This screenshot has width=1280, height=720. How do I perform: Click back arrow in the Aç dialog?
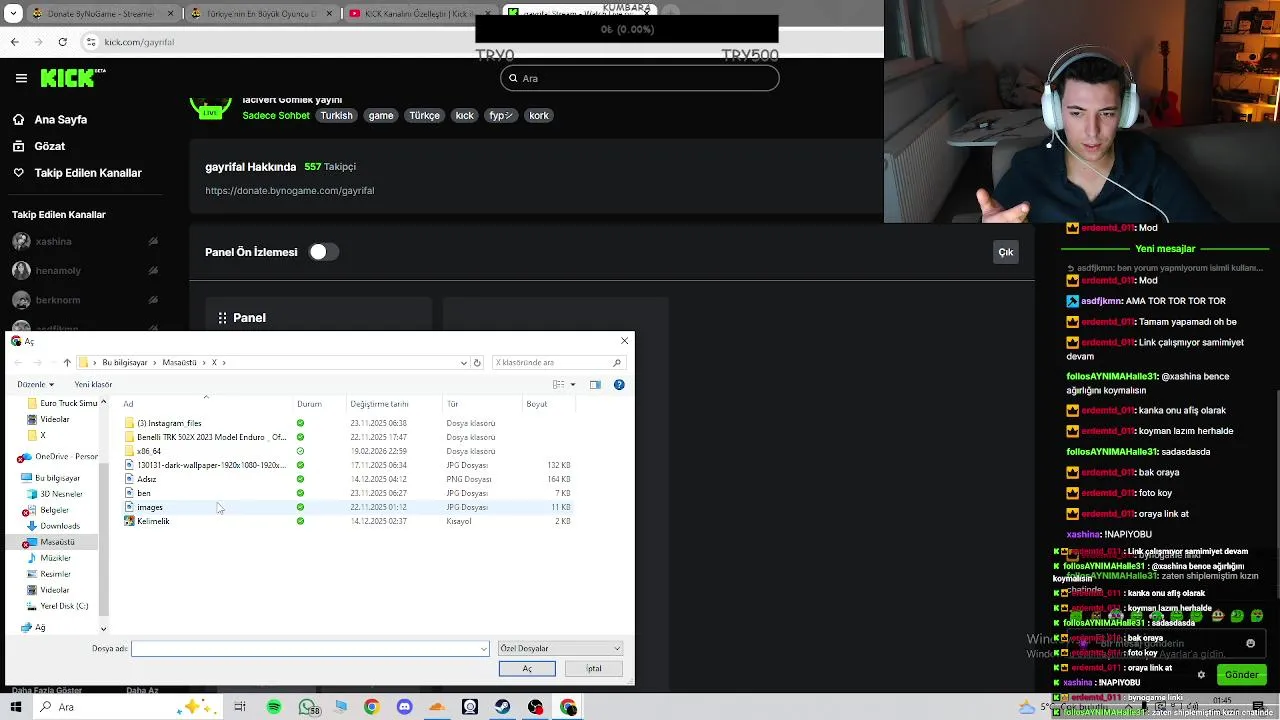[x=18, y=362]
